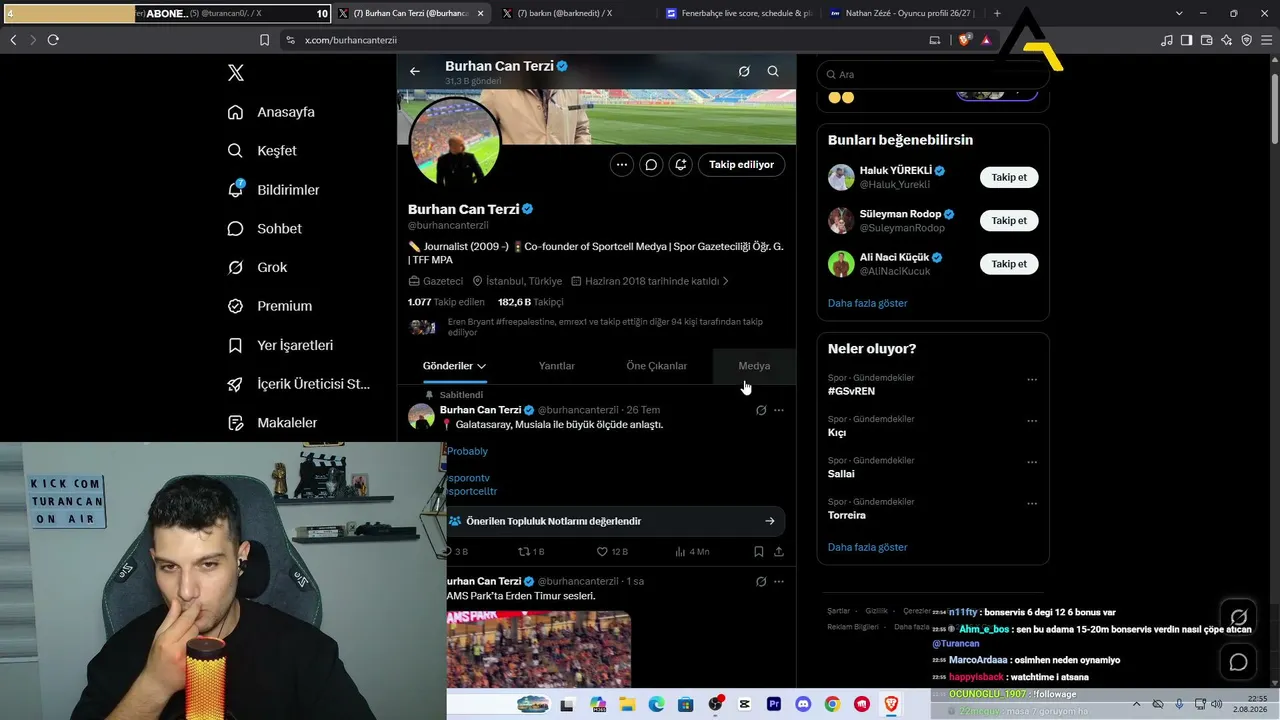Screen dimensions: 1280x720
Task: Like the pinned post with 12 B likes
Action: [x=612, y=551]
